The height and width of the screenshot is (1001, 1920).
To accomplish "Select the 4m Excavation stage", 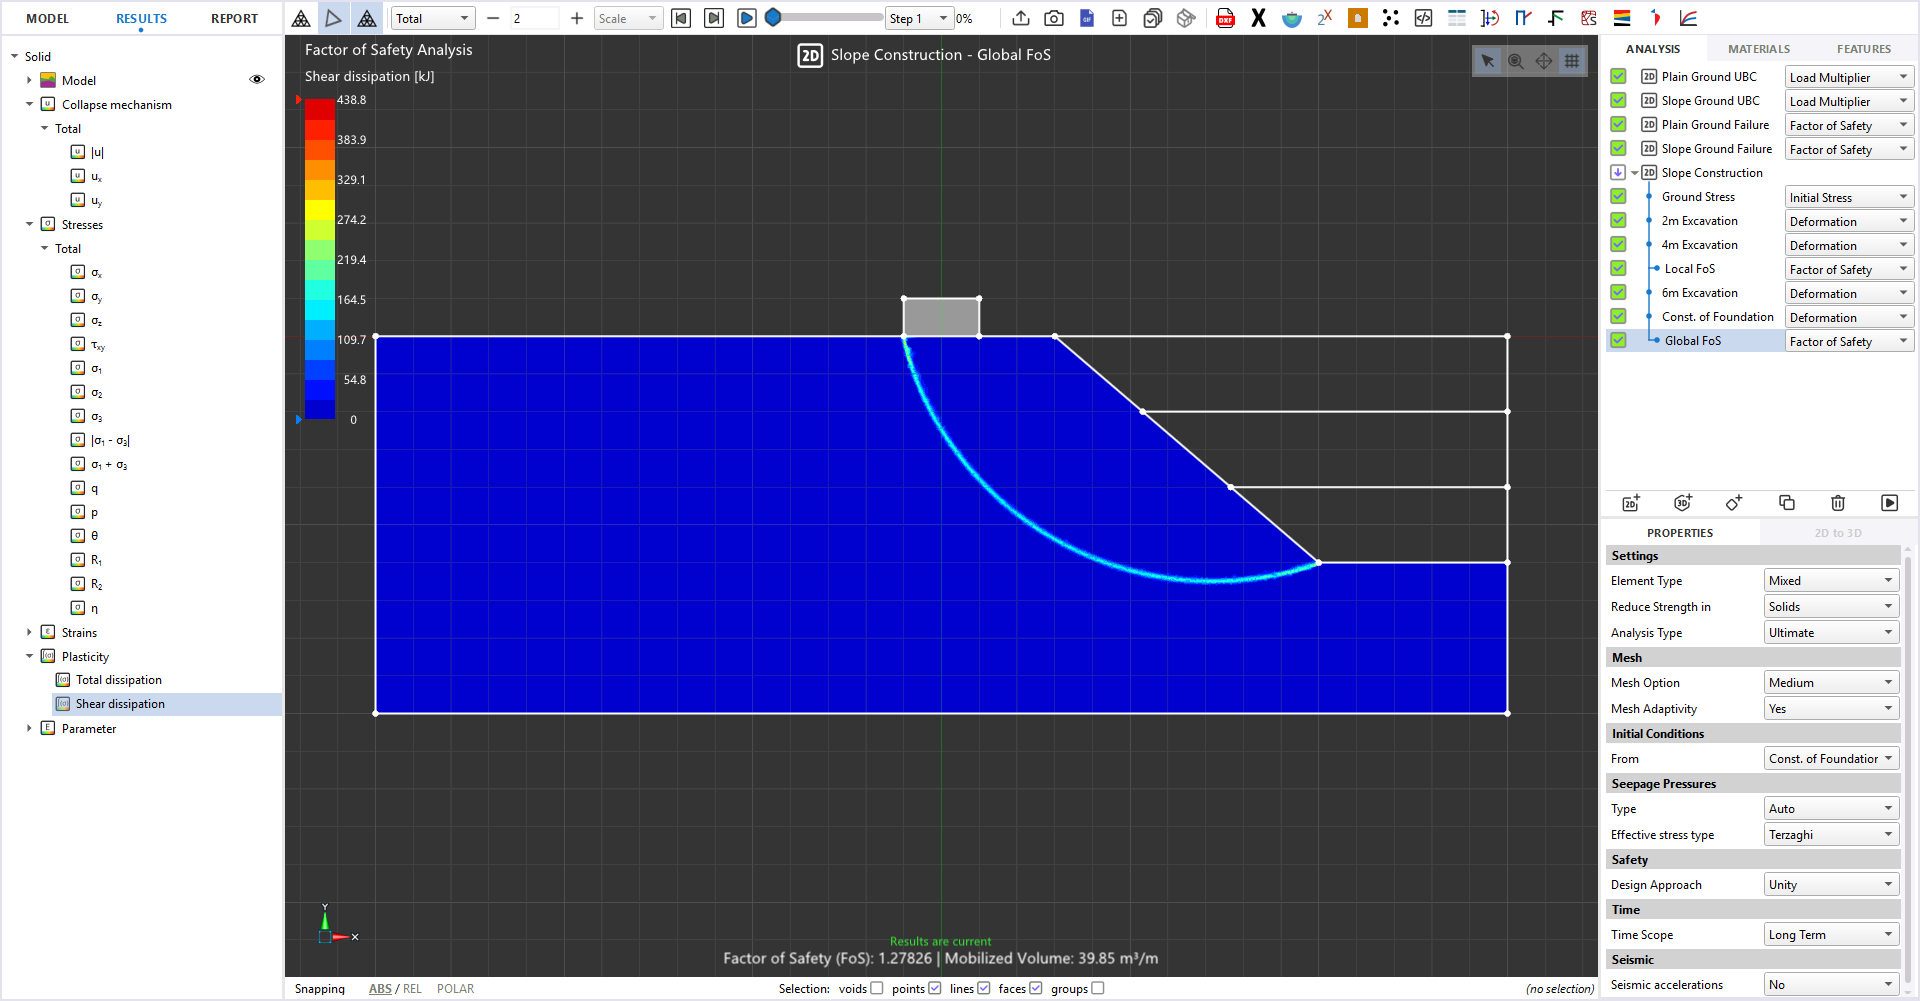I will [x=1699, y=244].
